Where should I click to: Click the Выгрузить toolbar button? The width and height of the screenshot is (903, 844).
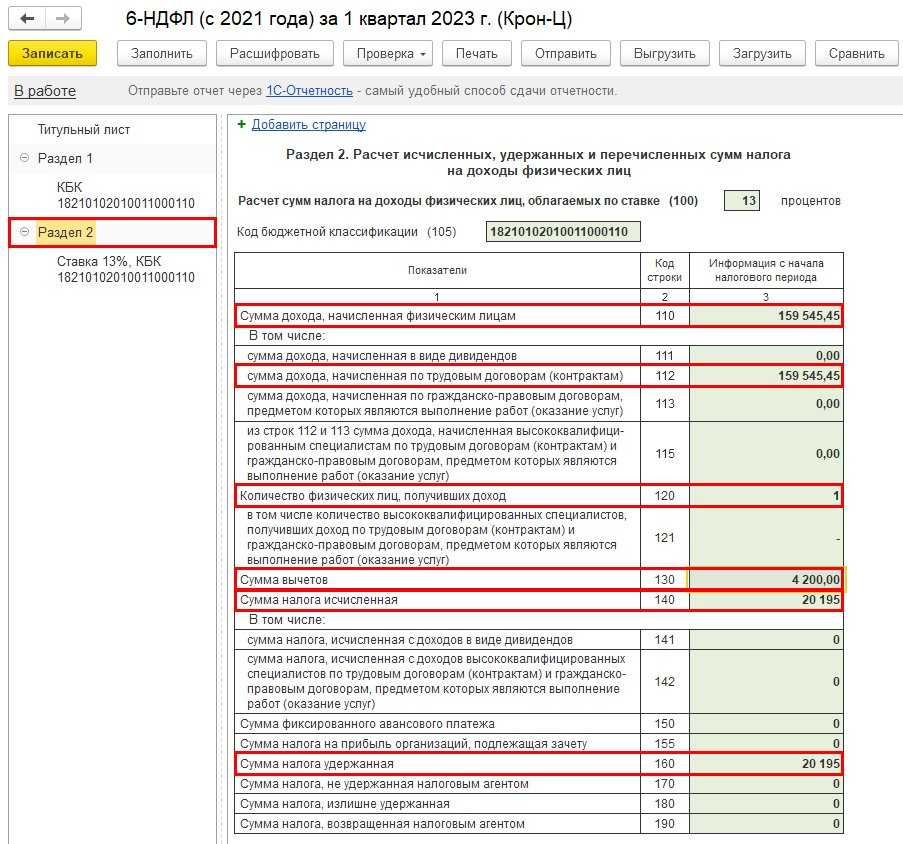664,53
